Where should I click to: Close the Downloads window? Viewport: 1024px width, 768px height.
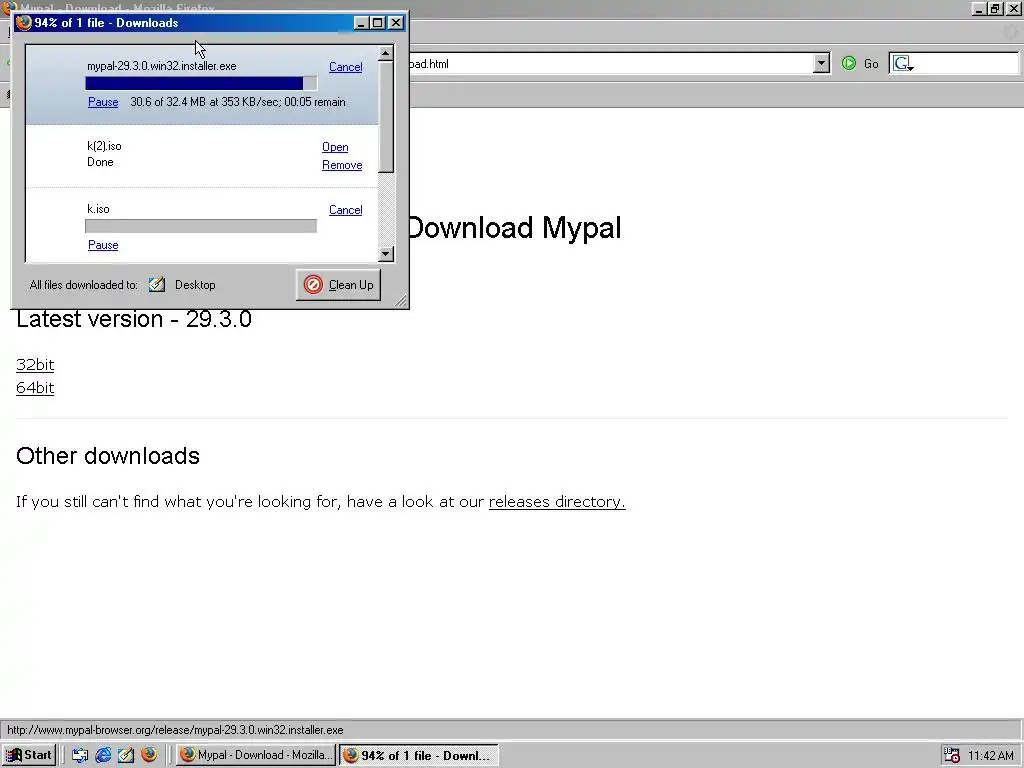coord(396,23)
